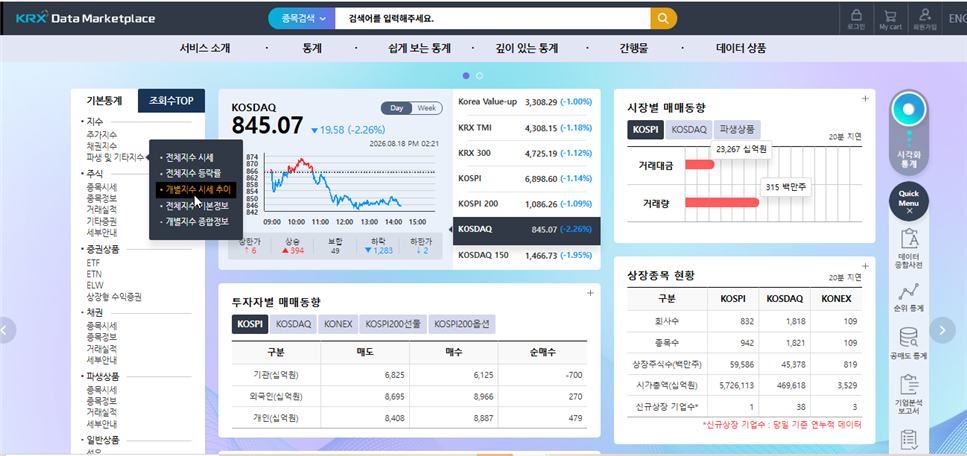Click the 회원가입 sign-up icon
This screenshot has width=967, height=456.
click(x=924, y=19)
